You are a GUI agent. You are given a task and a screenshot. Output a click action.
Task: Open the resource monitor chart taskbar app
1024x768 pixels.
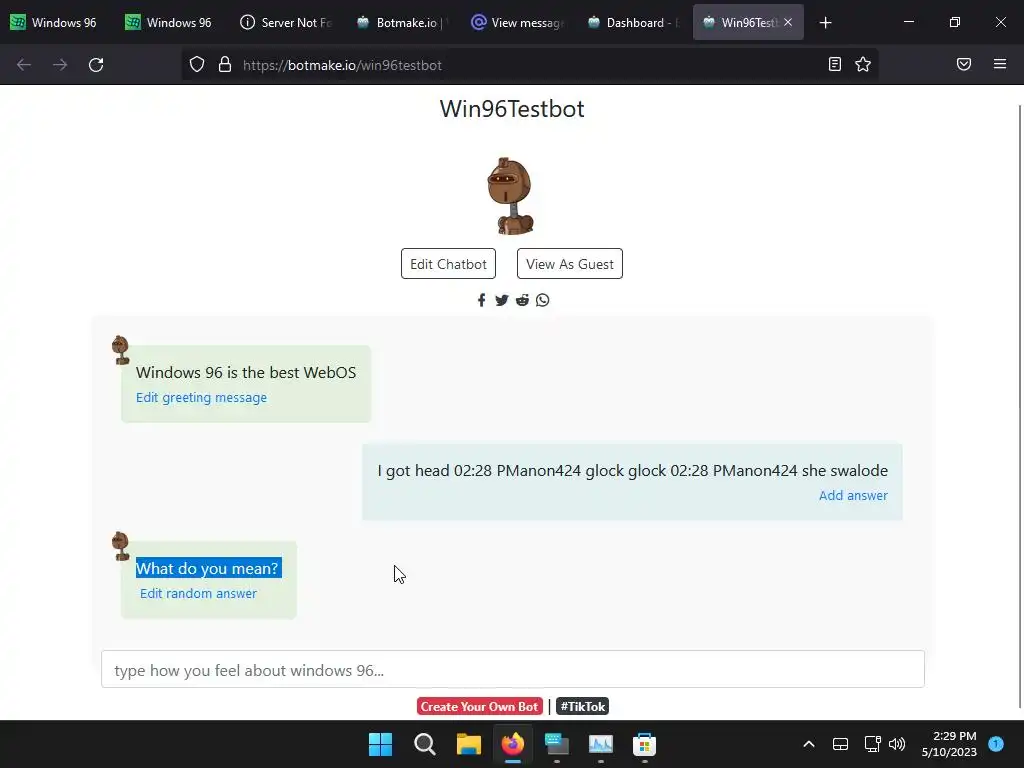600,744
